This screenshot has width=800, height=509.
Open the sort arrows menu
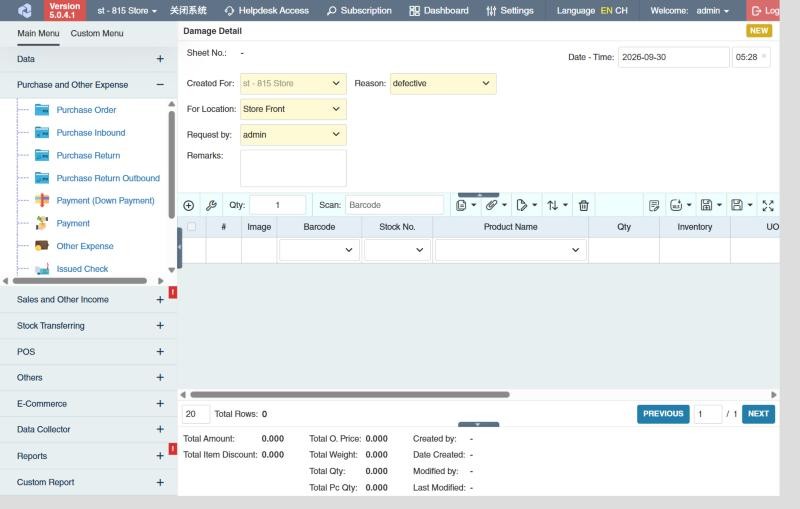coord(557,205)
